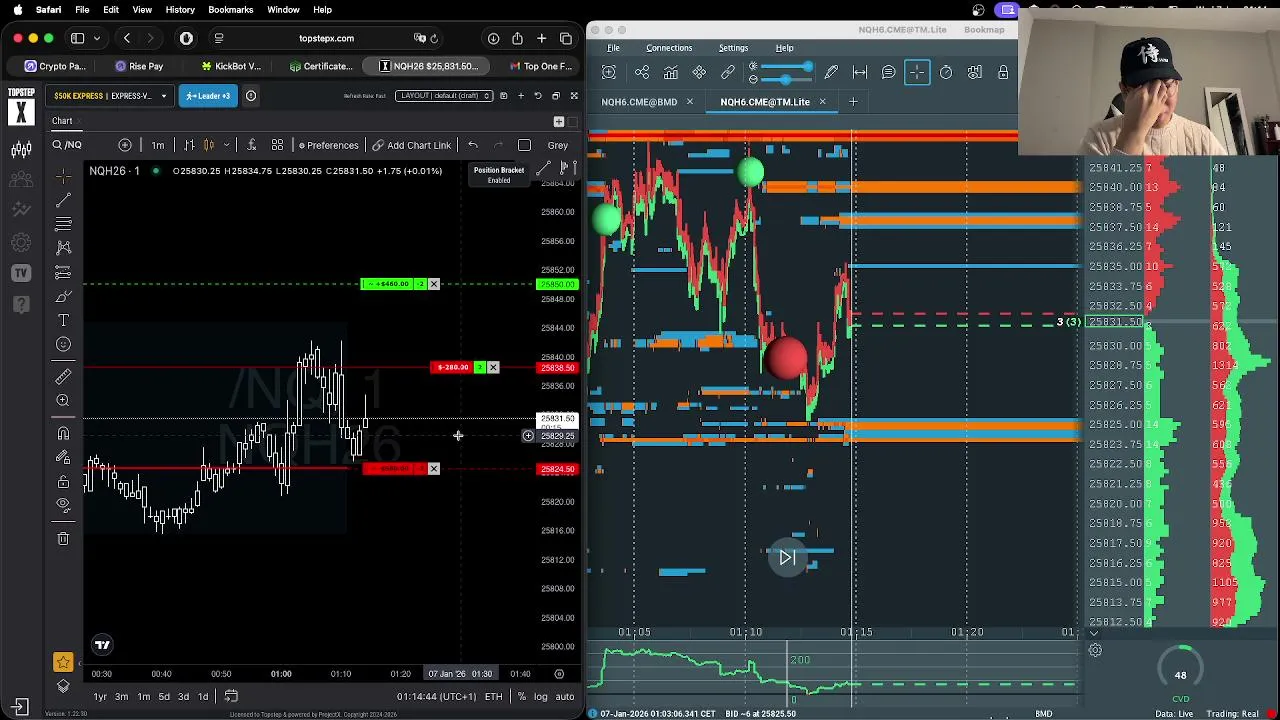The height and width of the screenshot is (720, 1280).
Task: Switch to the NQH6.CME@BMD tab
Action: 639,102
